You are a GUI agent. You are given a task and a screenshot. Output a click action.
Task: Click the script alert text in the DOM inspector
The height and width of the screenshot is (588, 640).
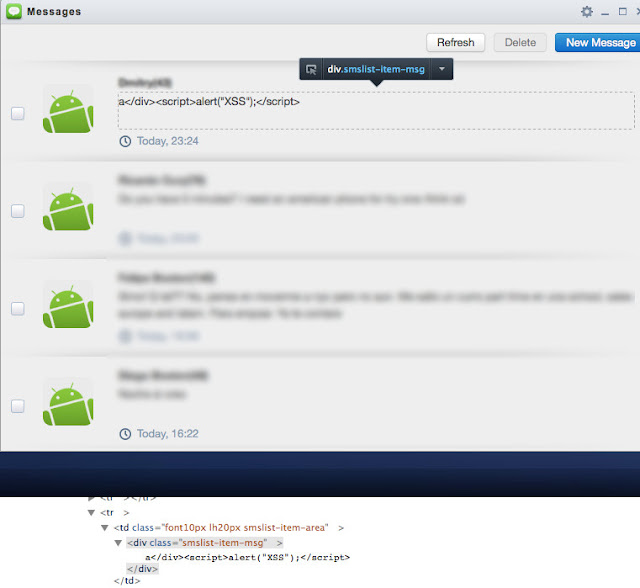click(247, 557)
